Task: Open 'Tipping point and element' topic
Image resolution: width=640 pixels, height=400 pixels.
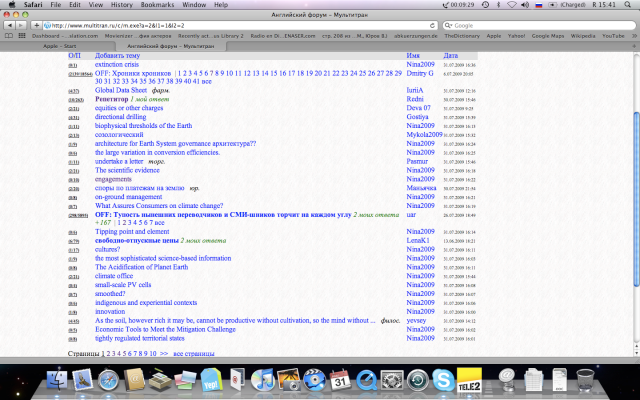Action: click(x=132, y=231)
